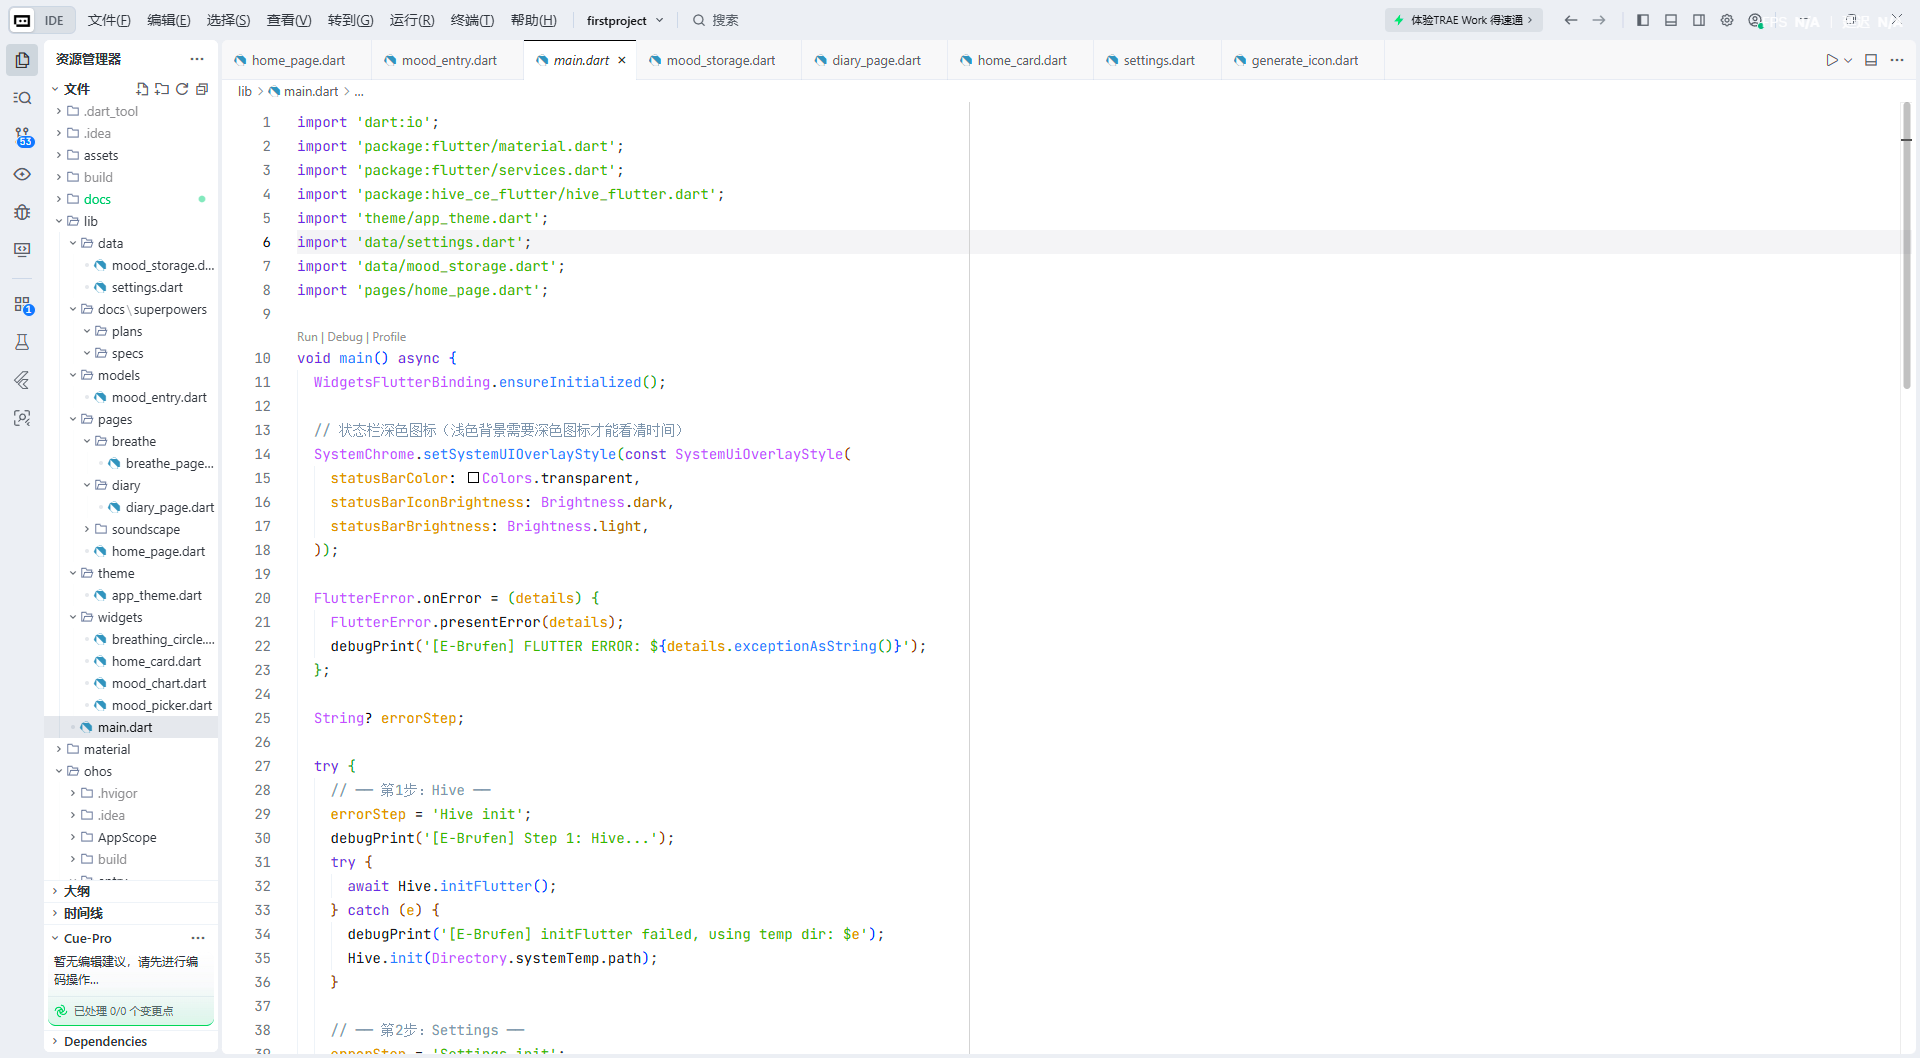Go forward with the right arrow
This screenshot has width=1920, height=1058.
click(1599, 20)
